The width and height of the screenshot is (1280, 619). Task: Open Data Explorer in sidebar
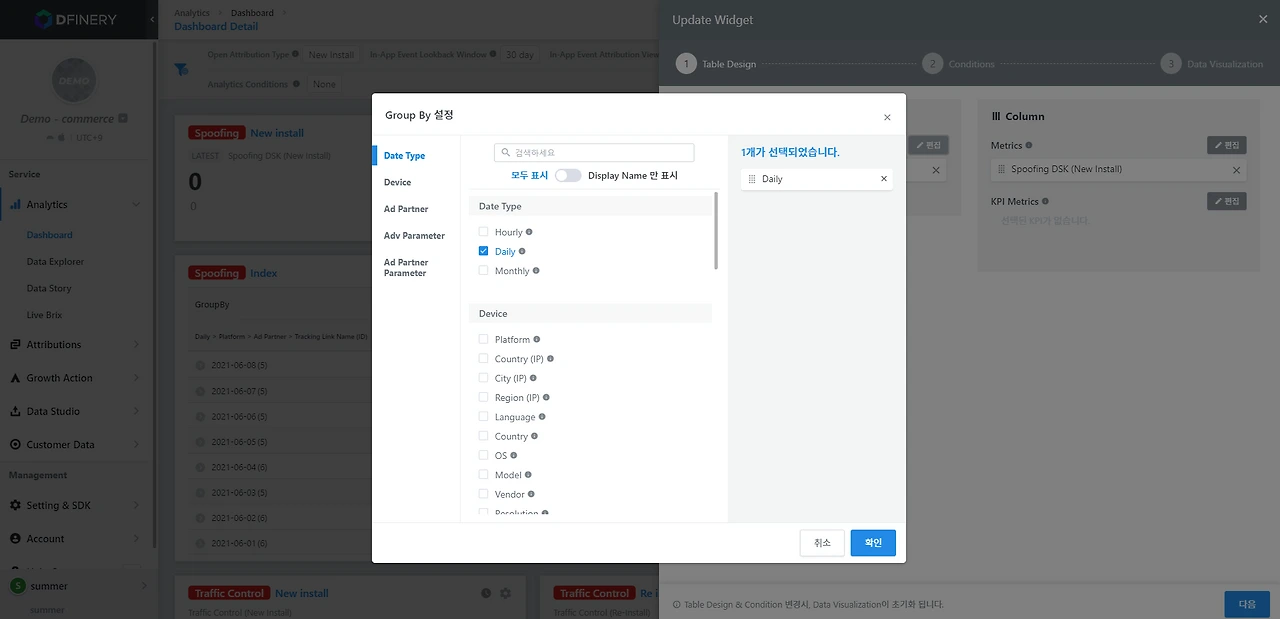tap(55, 262)
